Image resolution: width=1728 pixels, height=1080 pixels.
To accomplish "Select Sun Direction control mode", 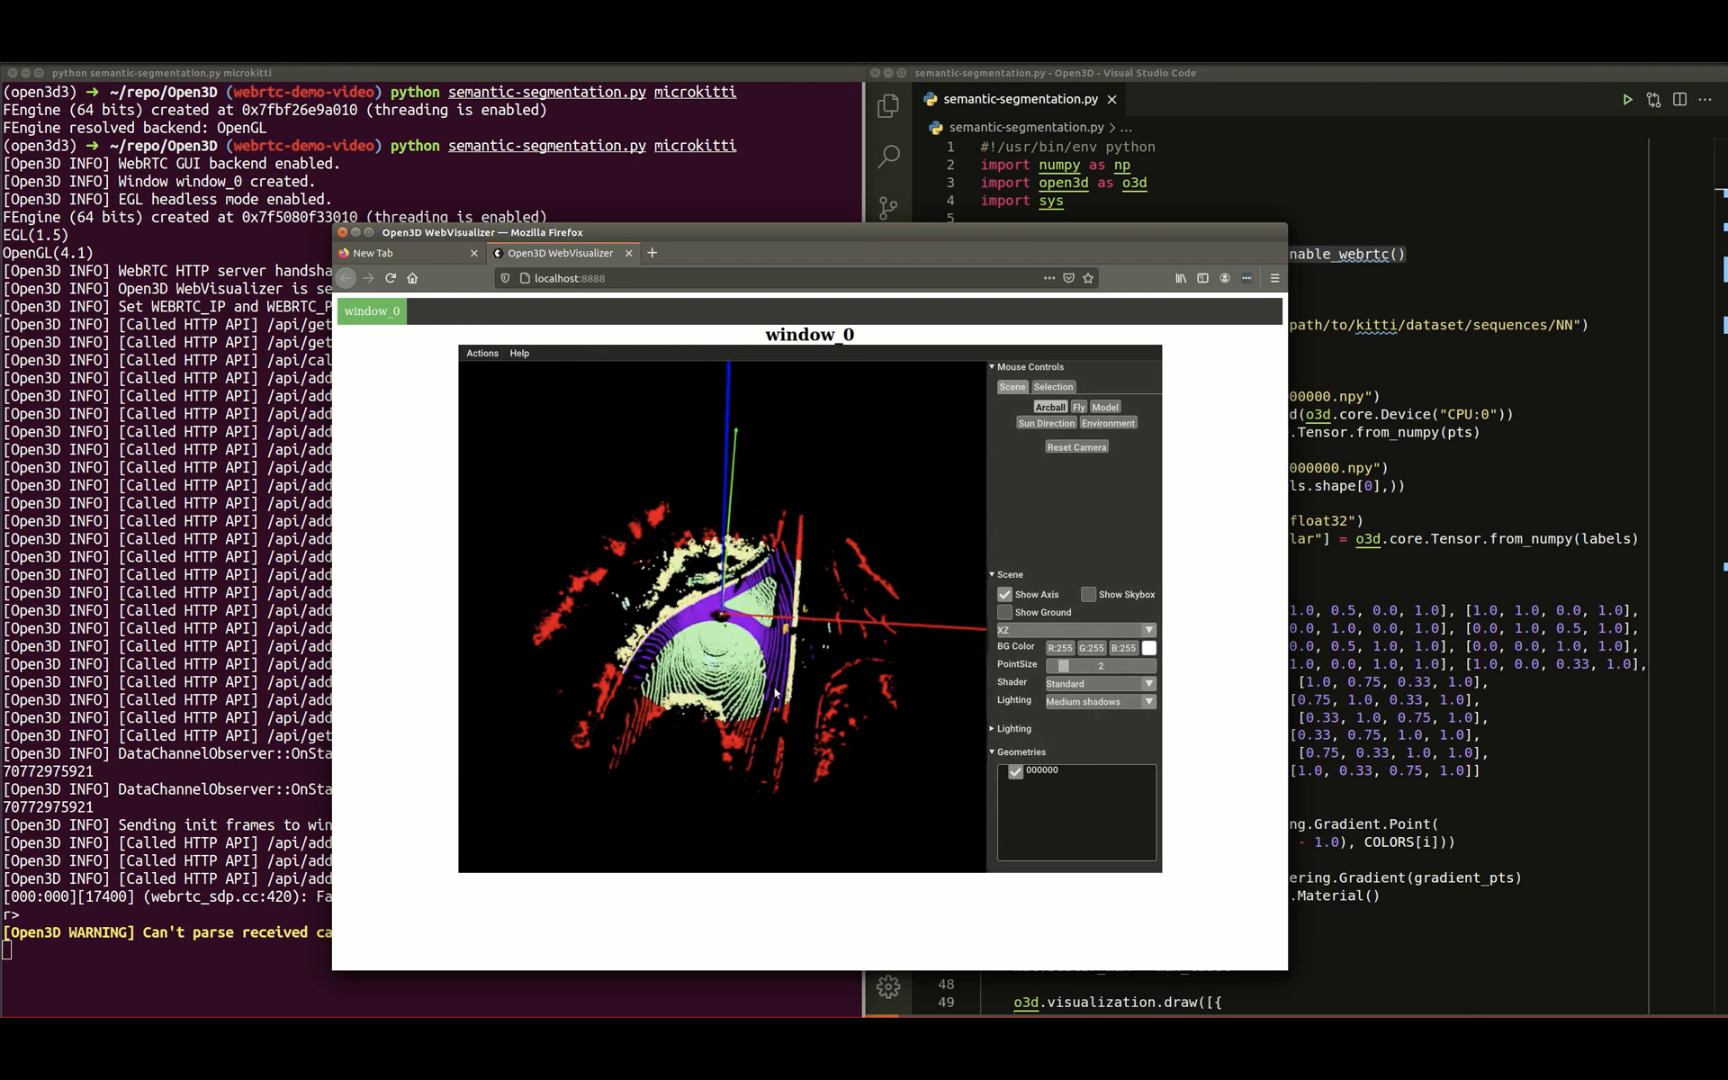I will [x=1046, y=423].
